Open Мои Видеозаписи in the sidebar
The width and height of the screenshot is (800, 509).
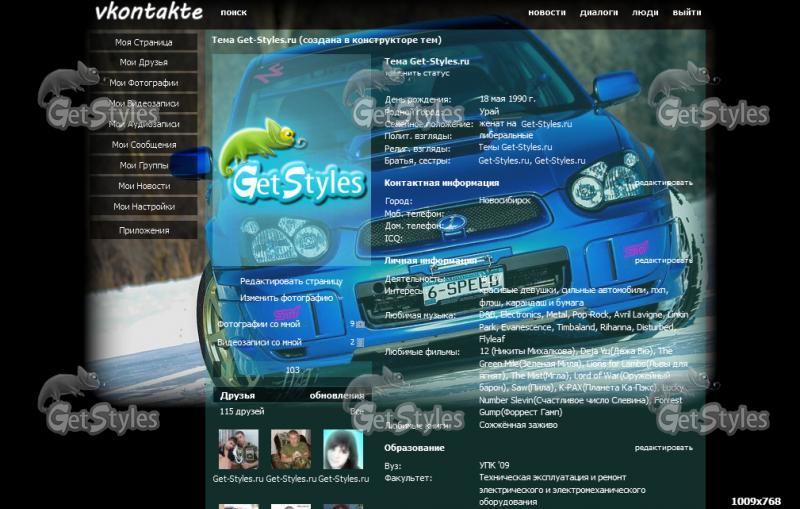(143, 104)
